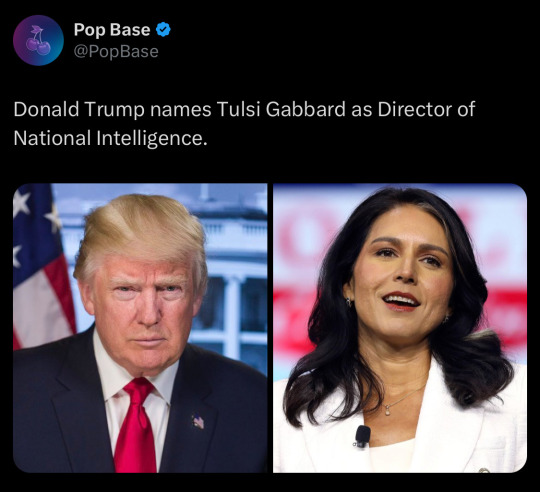Open the left photo with red tie
Image resolution: width=540 pixels, height=492 pixels.
coord(140,328)
